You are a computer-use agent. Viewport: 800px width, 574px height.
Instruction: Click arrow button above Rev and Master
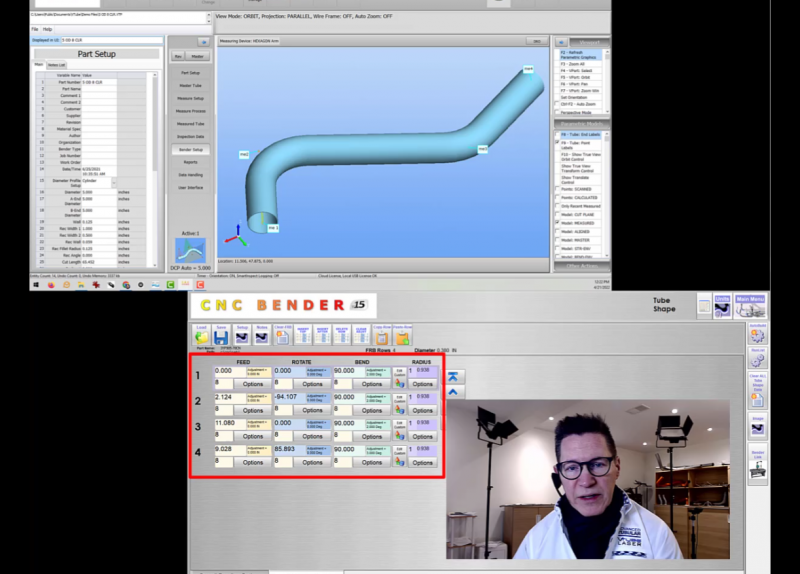pos(204,42)
